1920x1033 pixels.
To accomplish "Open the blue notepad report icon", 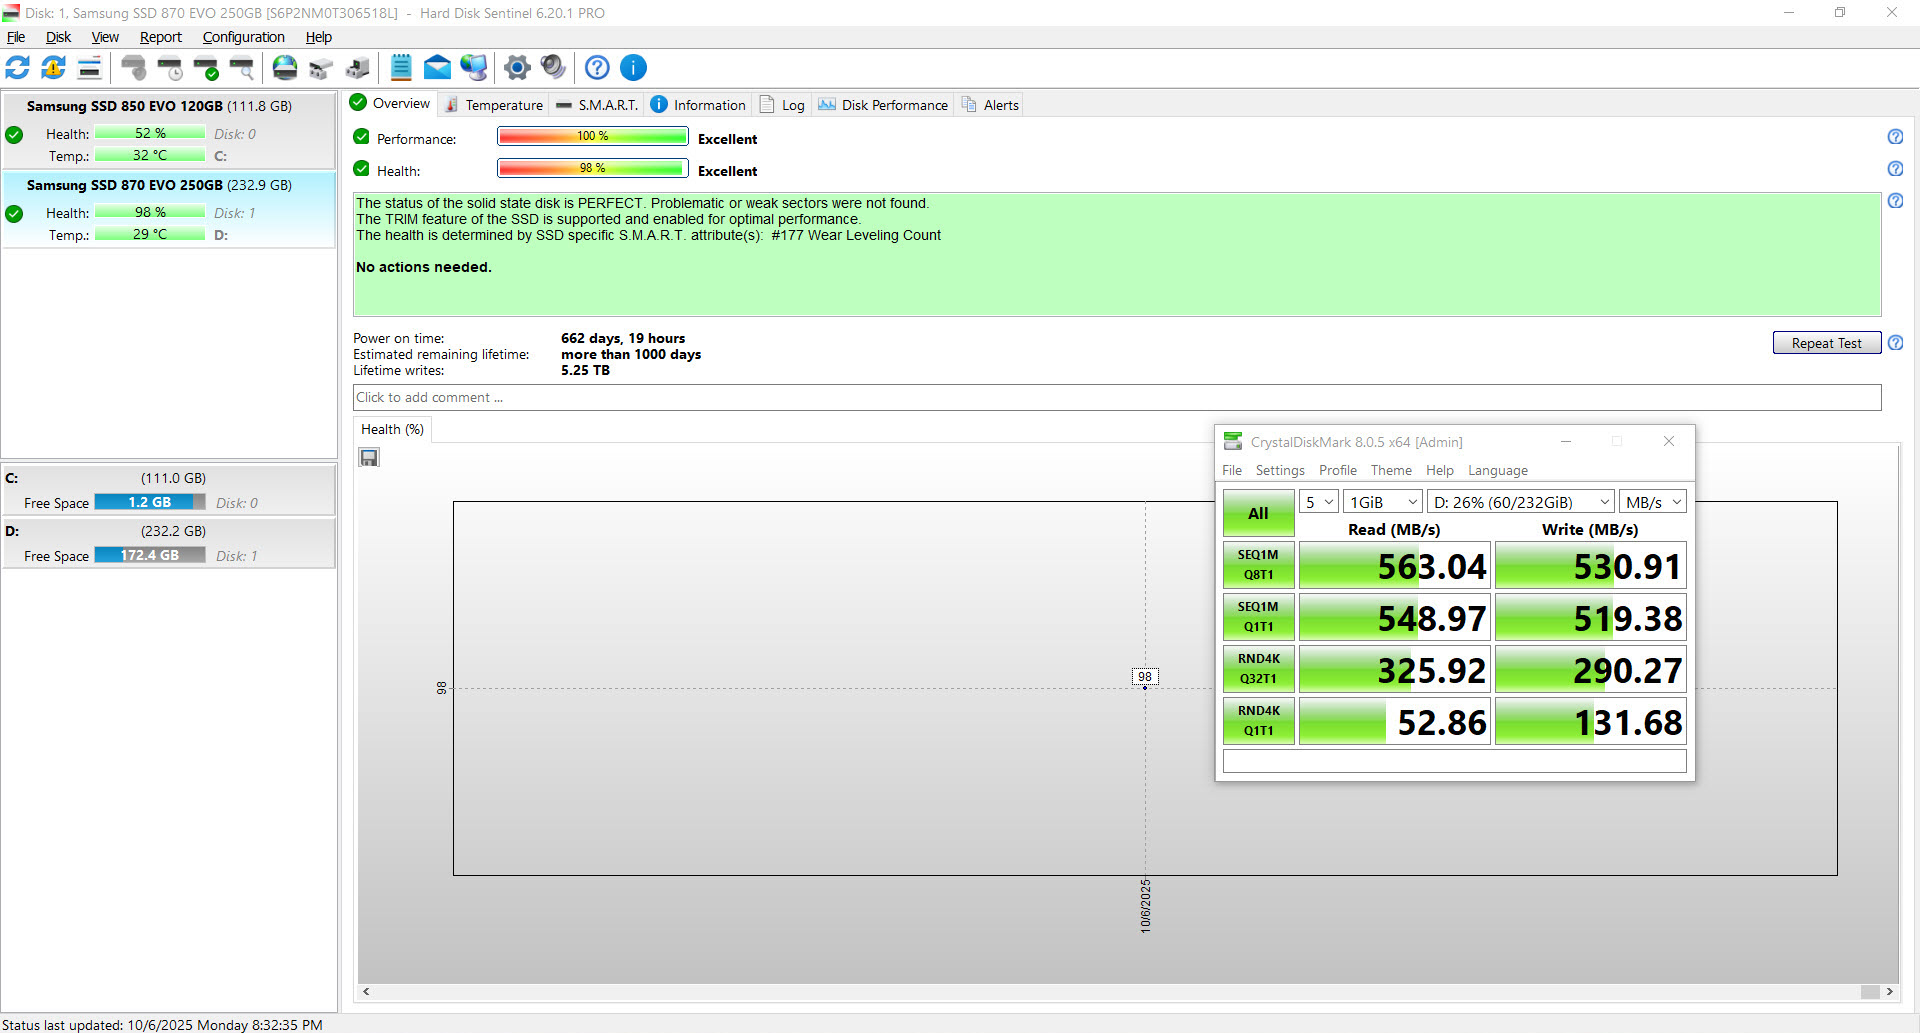I will pos(401,68).
